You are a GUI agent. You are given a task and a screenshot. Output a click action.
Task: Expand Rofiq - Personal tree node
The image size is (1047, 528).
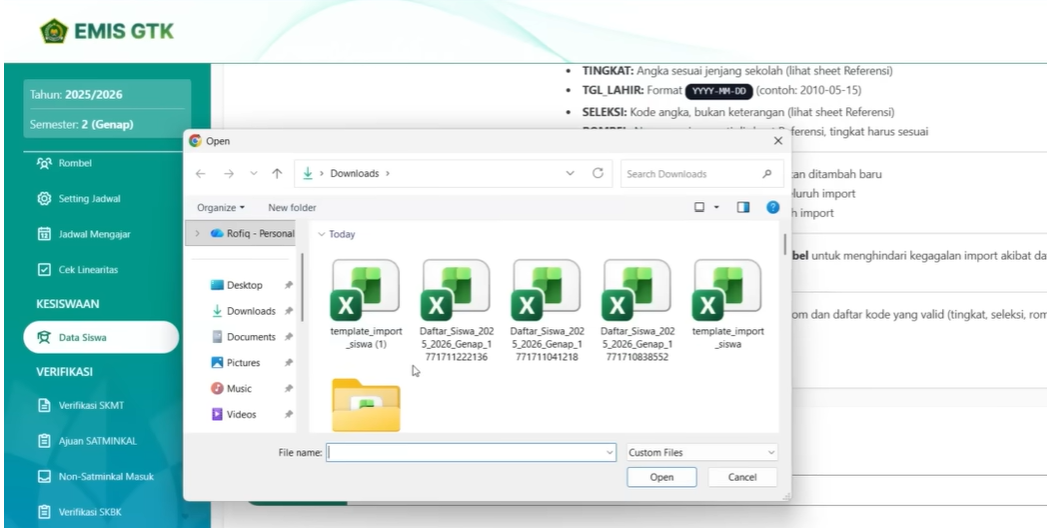pos(197,234)
